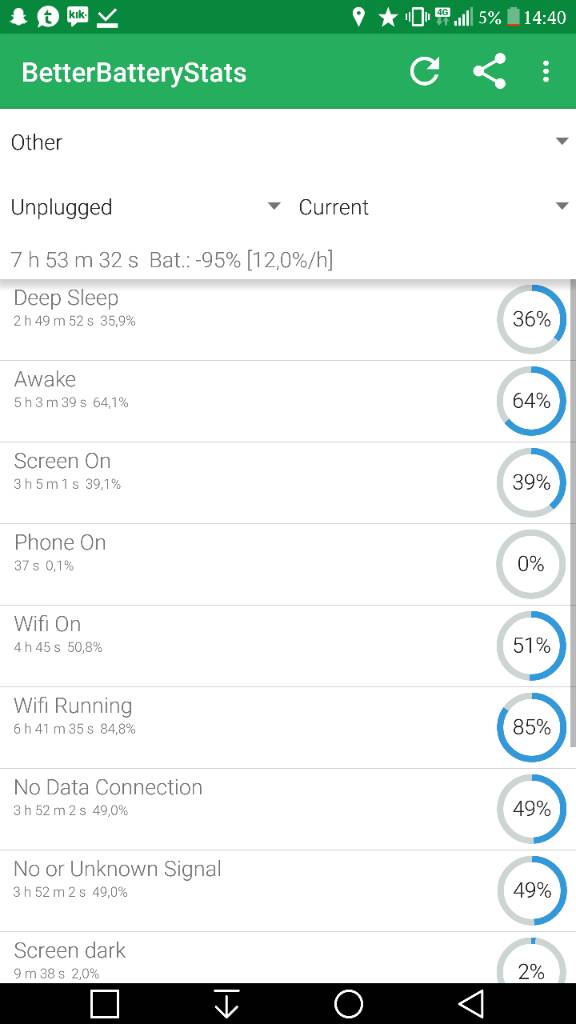The height and width of the screenshot is (1024, 576).
Task: Open the Current reference dropdown
Action: tap(433, 207)
